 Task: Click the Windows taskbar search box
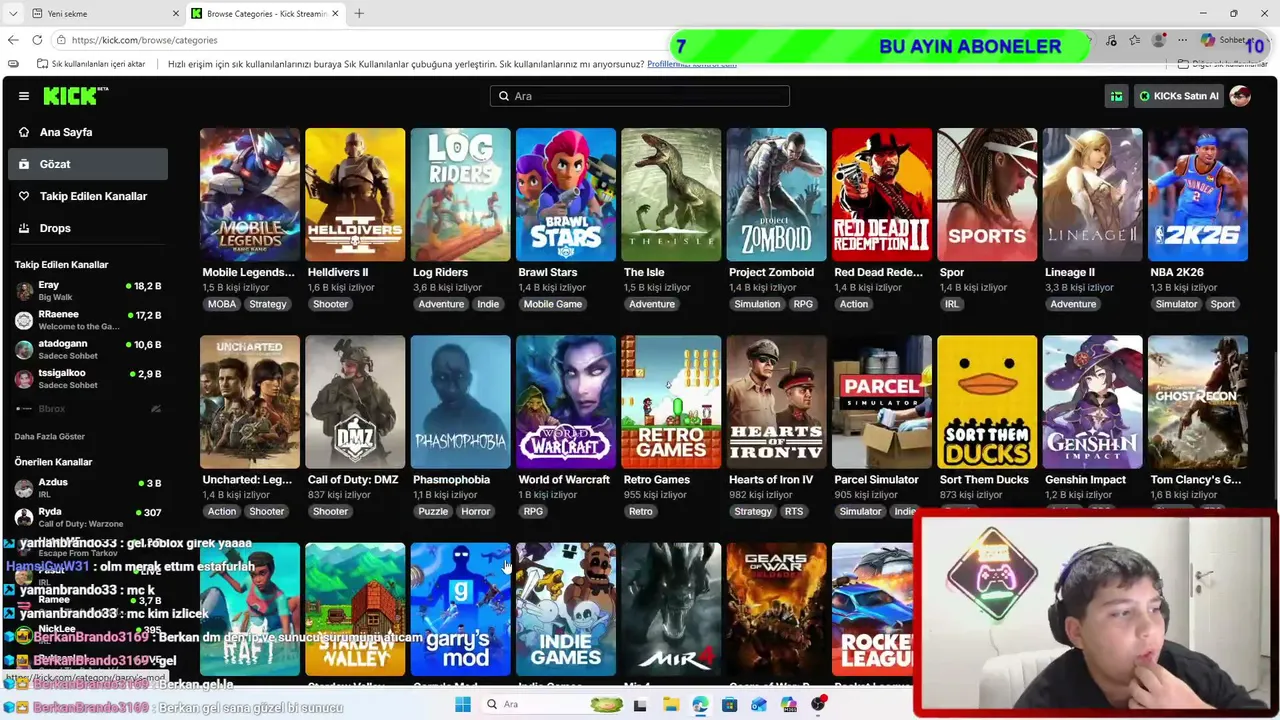(x=552, y=704)
